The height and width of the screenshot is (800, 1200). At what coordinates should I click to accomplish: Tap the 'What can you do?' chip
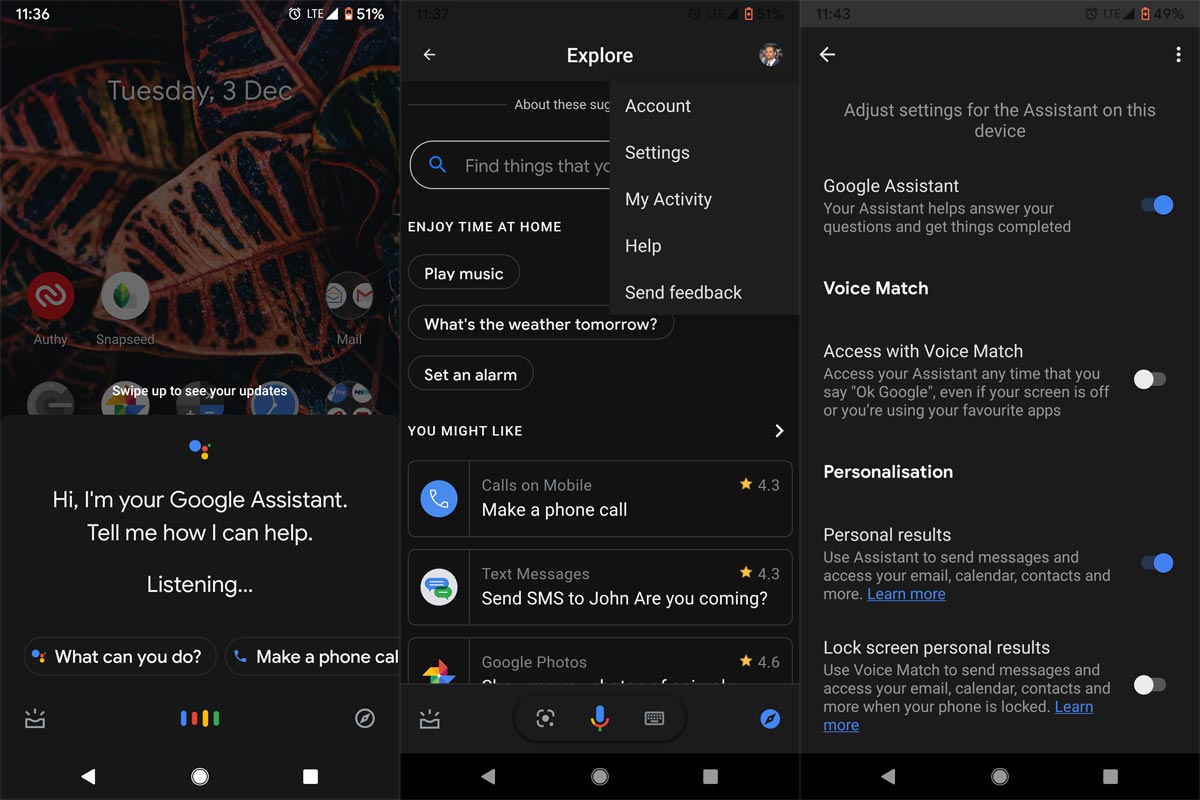click(x=119, y=657)
